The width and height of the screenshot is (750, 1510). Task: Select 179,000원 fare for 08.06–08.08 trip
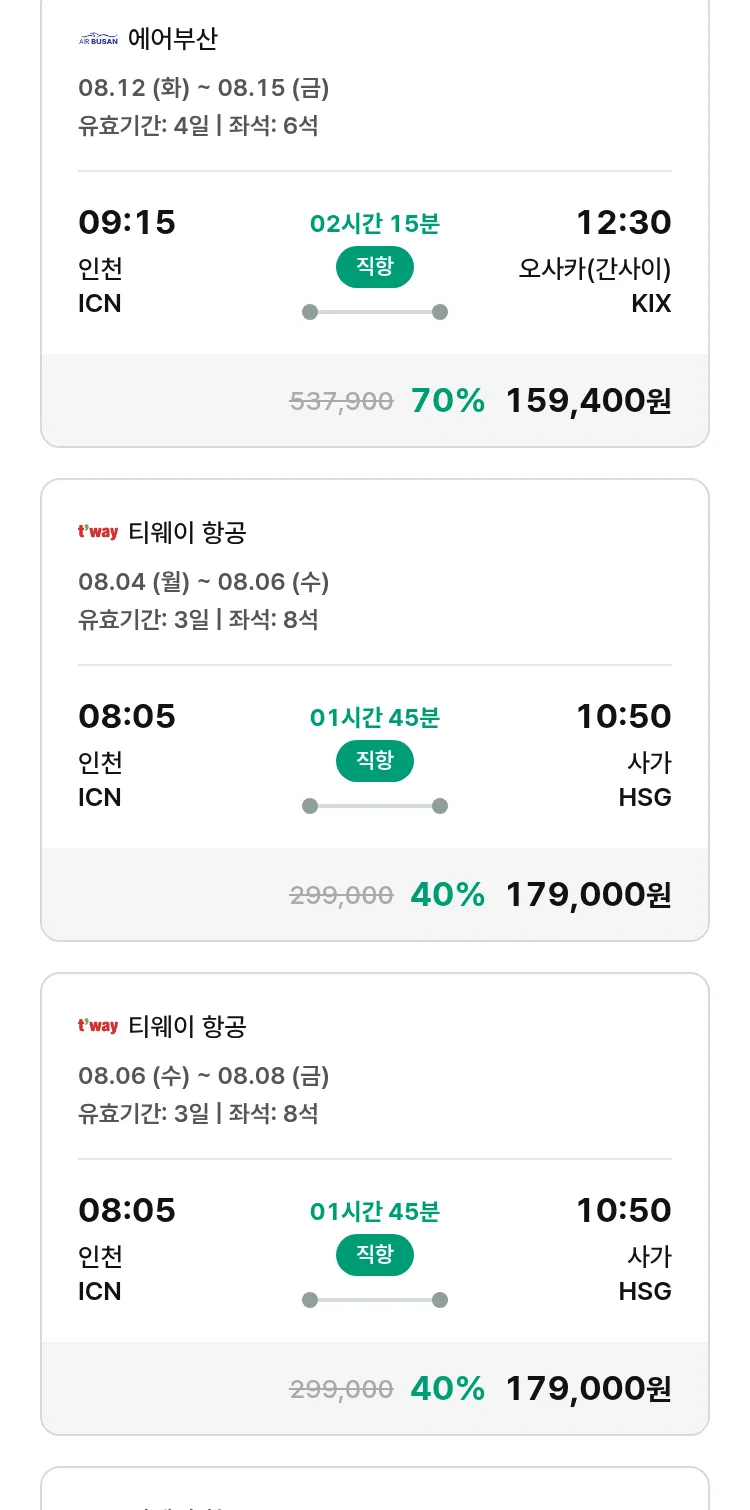point(588,1389)
